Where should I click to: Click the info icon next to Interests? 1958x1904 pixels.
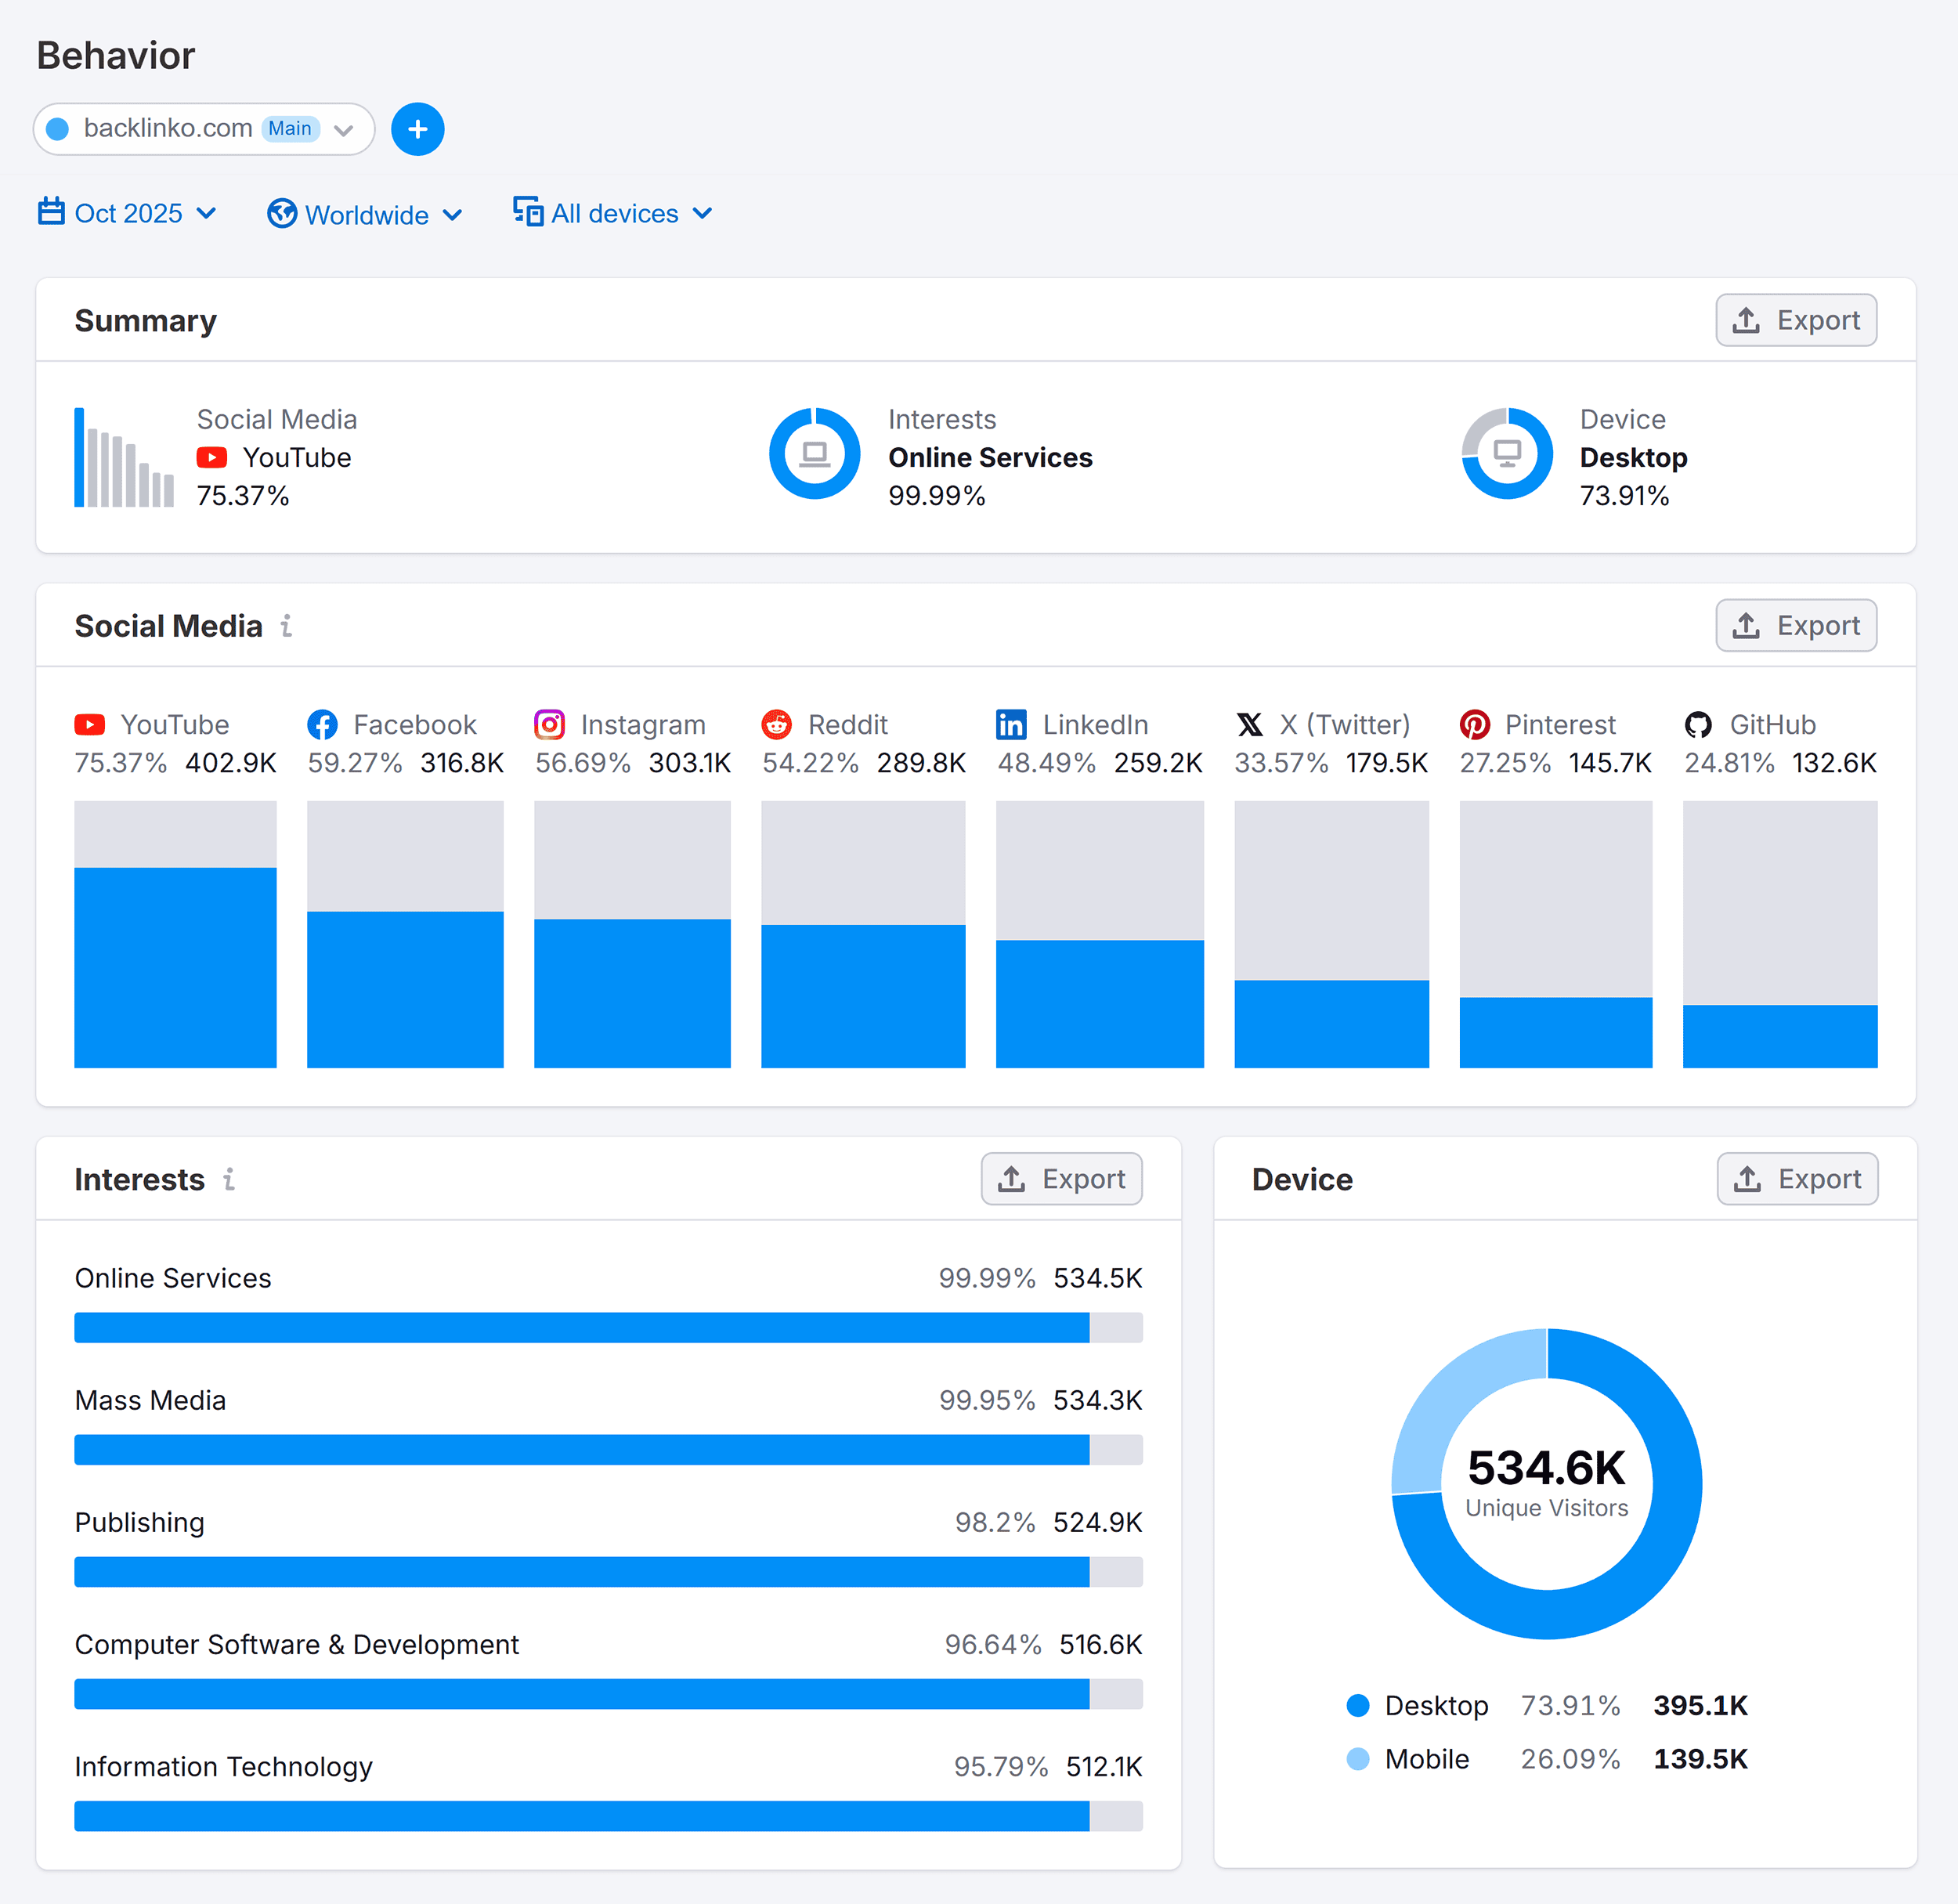pos(229,1180)
